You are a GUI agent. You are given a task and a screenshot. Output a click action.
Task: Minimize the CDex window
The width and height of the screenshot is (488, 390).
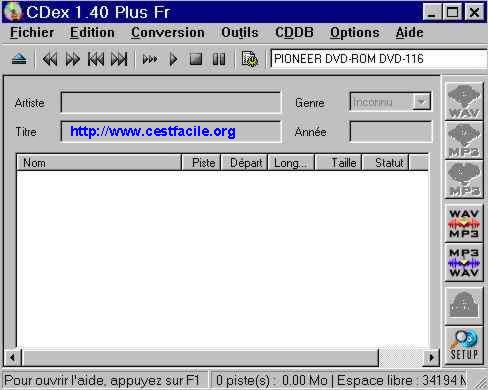pyautogui.click(x=432, y=12)
